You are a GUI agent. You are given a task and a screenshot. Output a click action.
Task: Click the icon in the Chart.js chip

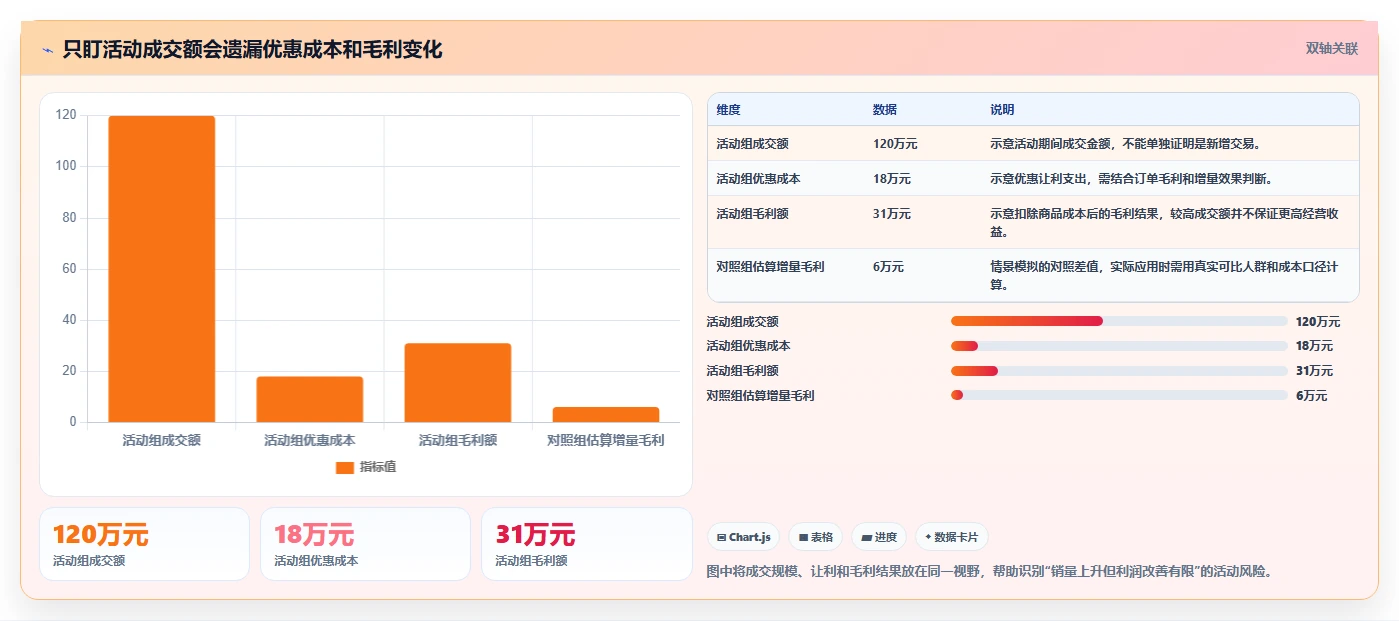[x=721, y=537]
